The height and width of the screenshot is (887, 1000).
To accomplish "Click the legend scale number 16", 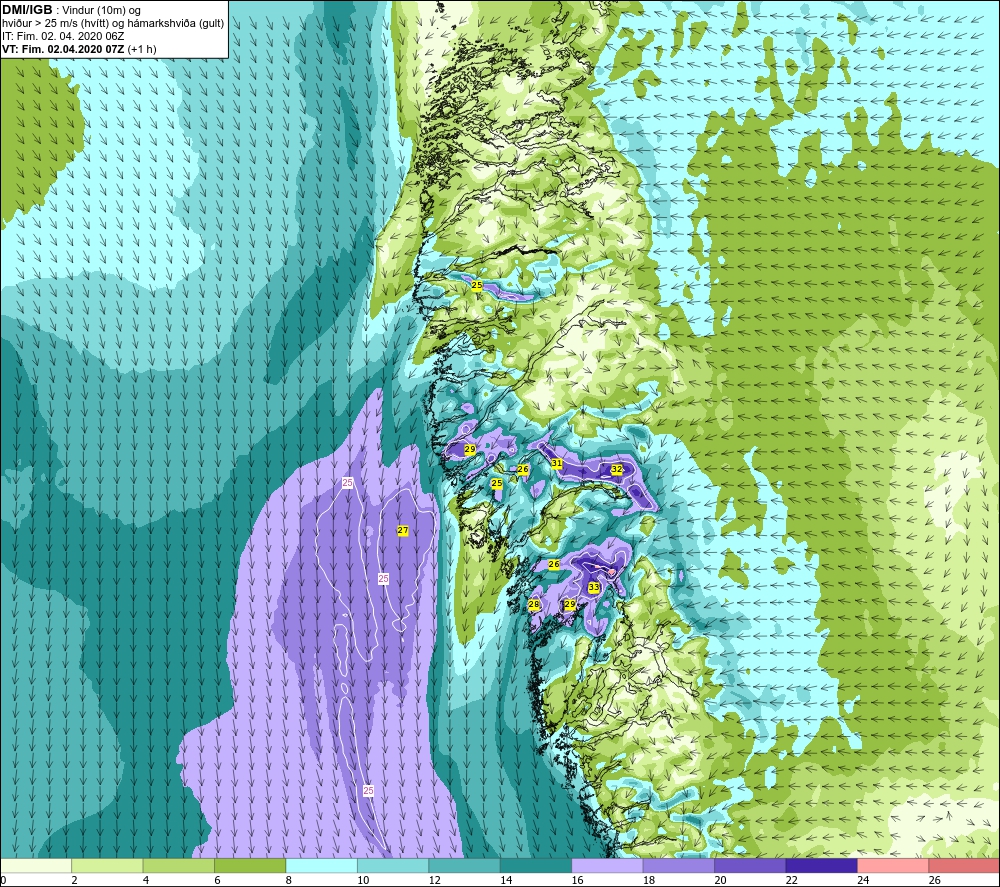I will 577,880.
